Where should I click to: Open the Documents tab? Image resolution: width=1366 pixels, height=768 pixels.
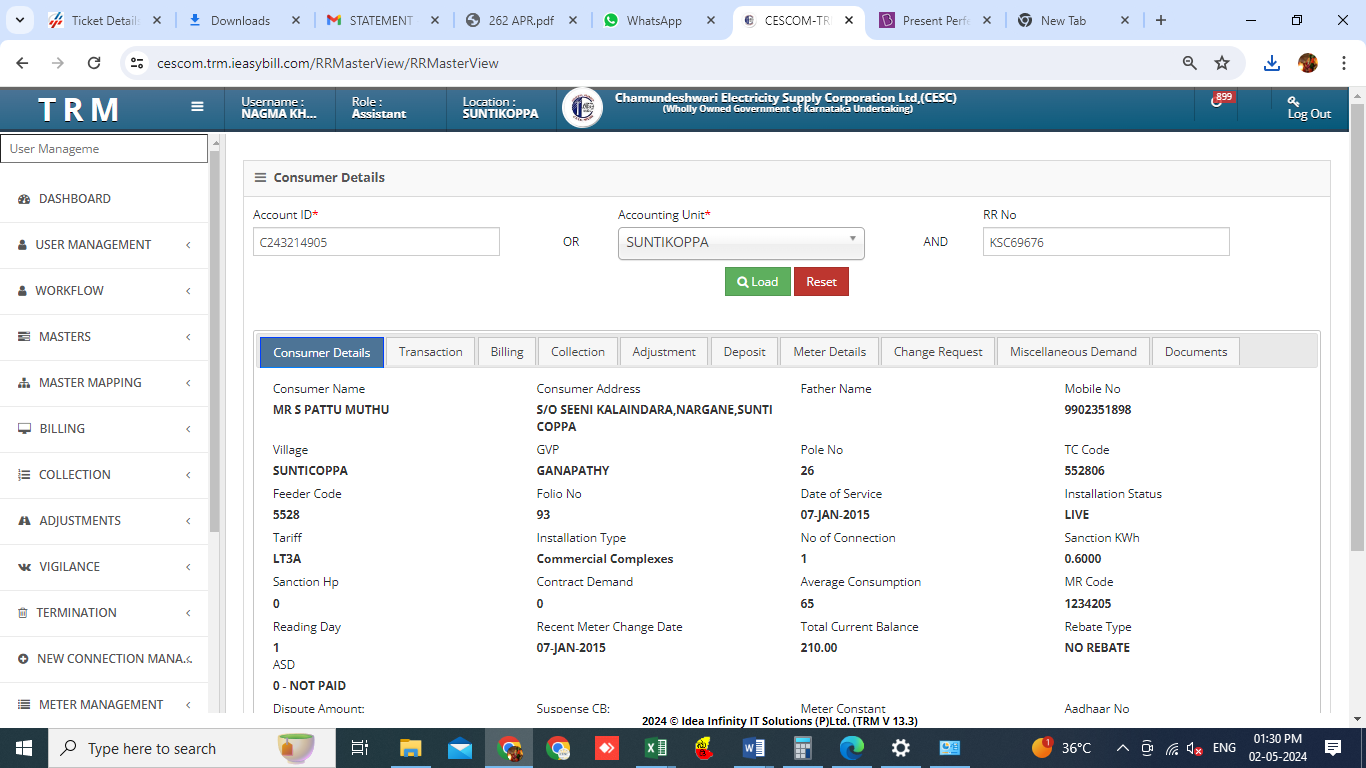[x=1196, y=352]
